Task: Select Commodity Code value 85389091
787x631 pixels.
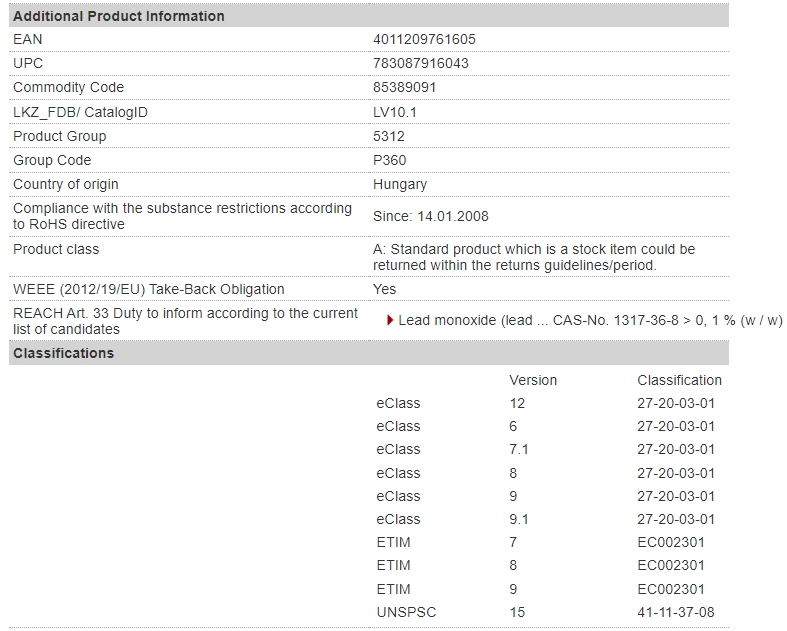Action: [404, 87]
